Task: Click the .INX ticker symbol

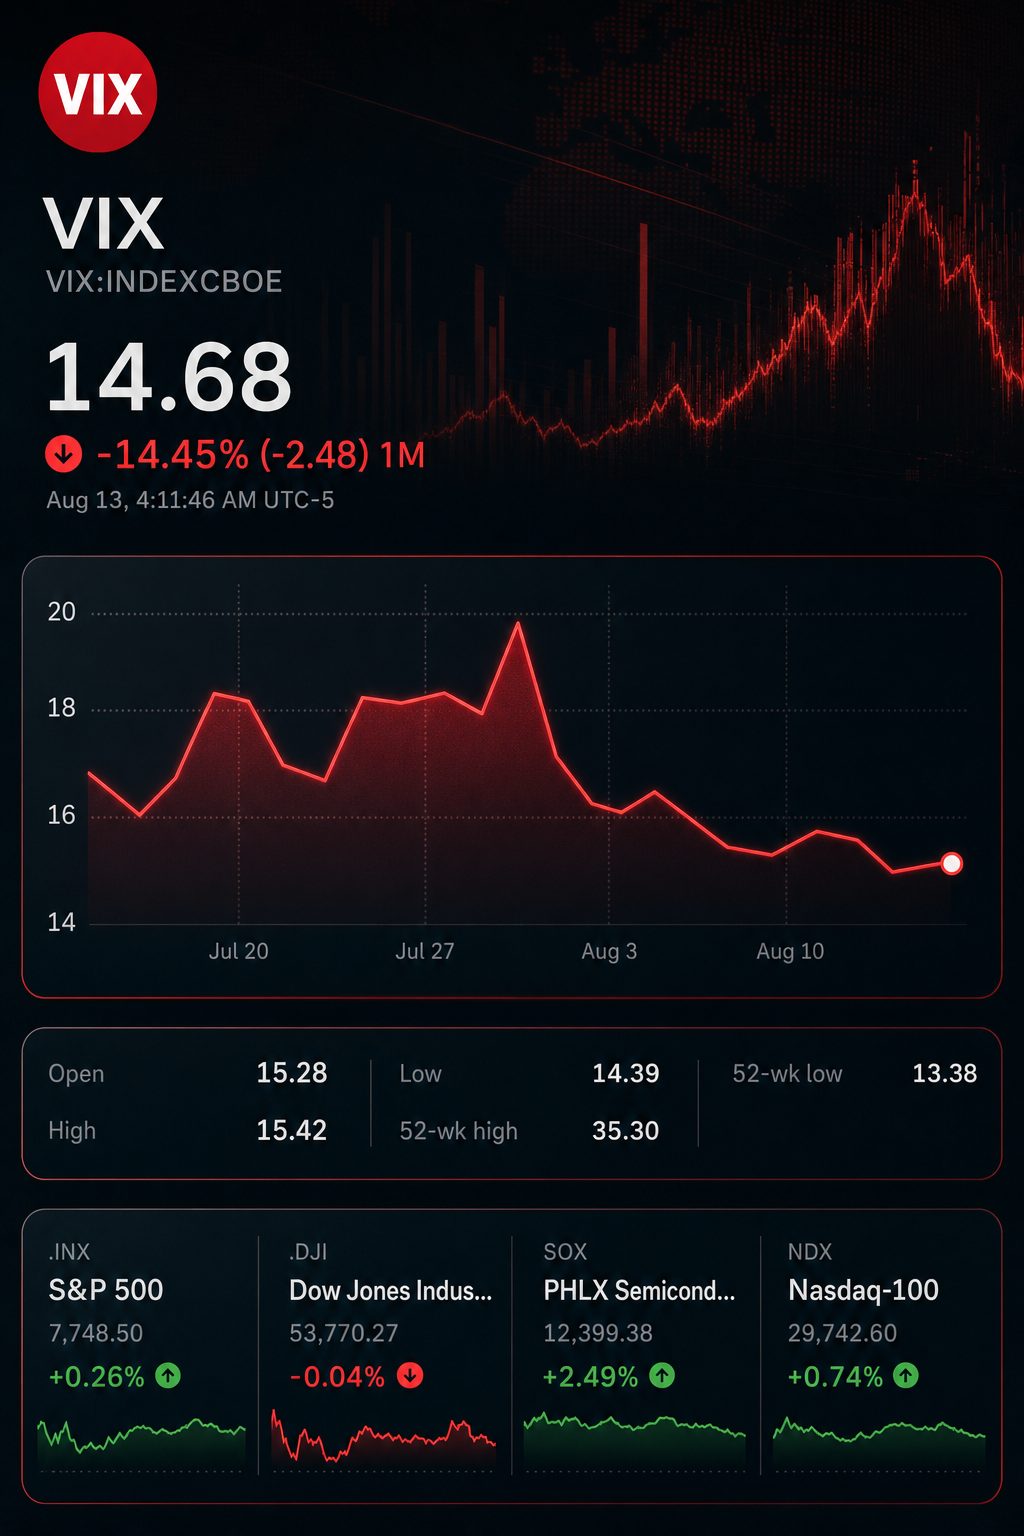Action: click(x=69, y=1252)
